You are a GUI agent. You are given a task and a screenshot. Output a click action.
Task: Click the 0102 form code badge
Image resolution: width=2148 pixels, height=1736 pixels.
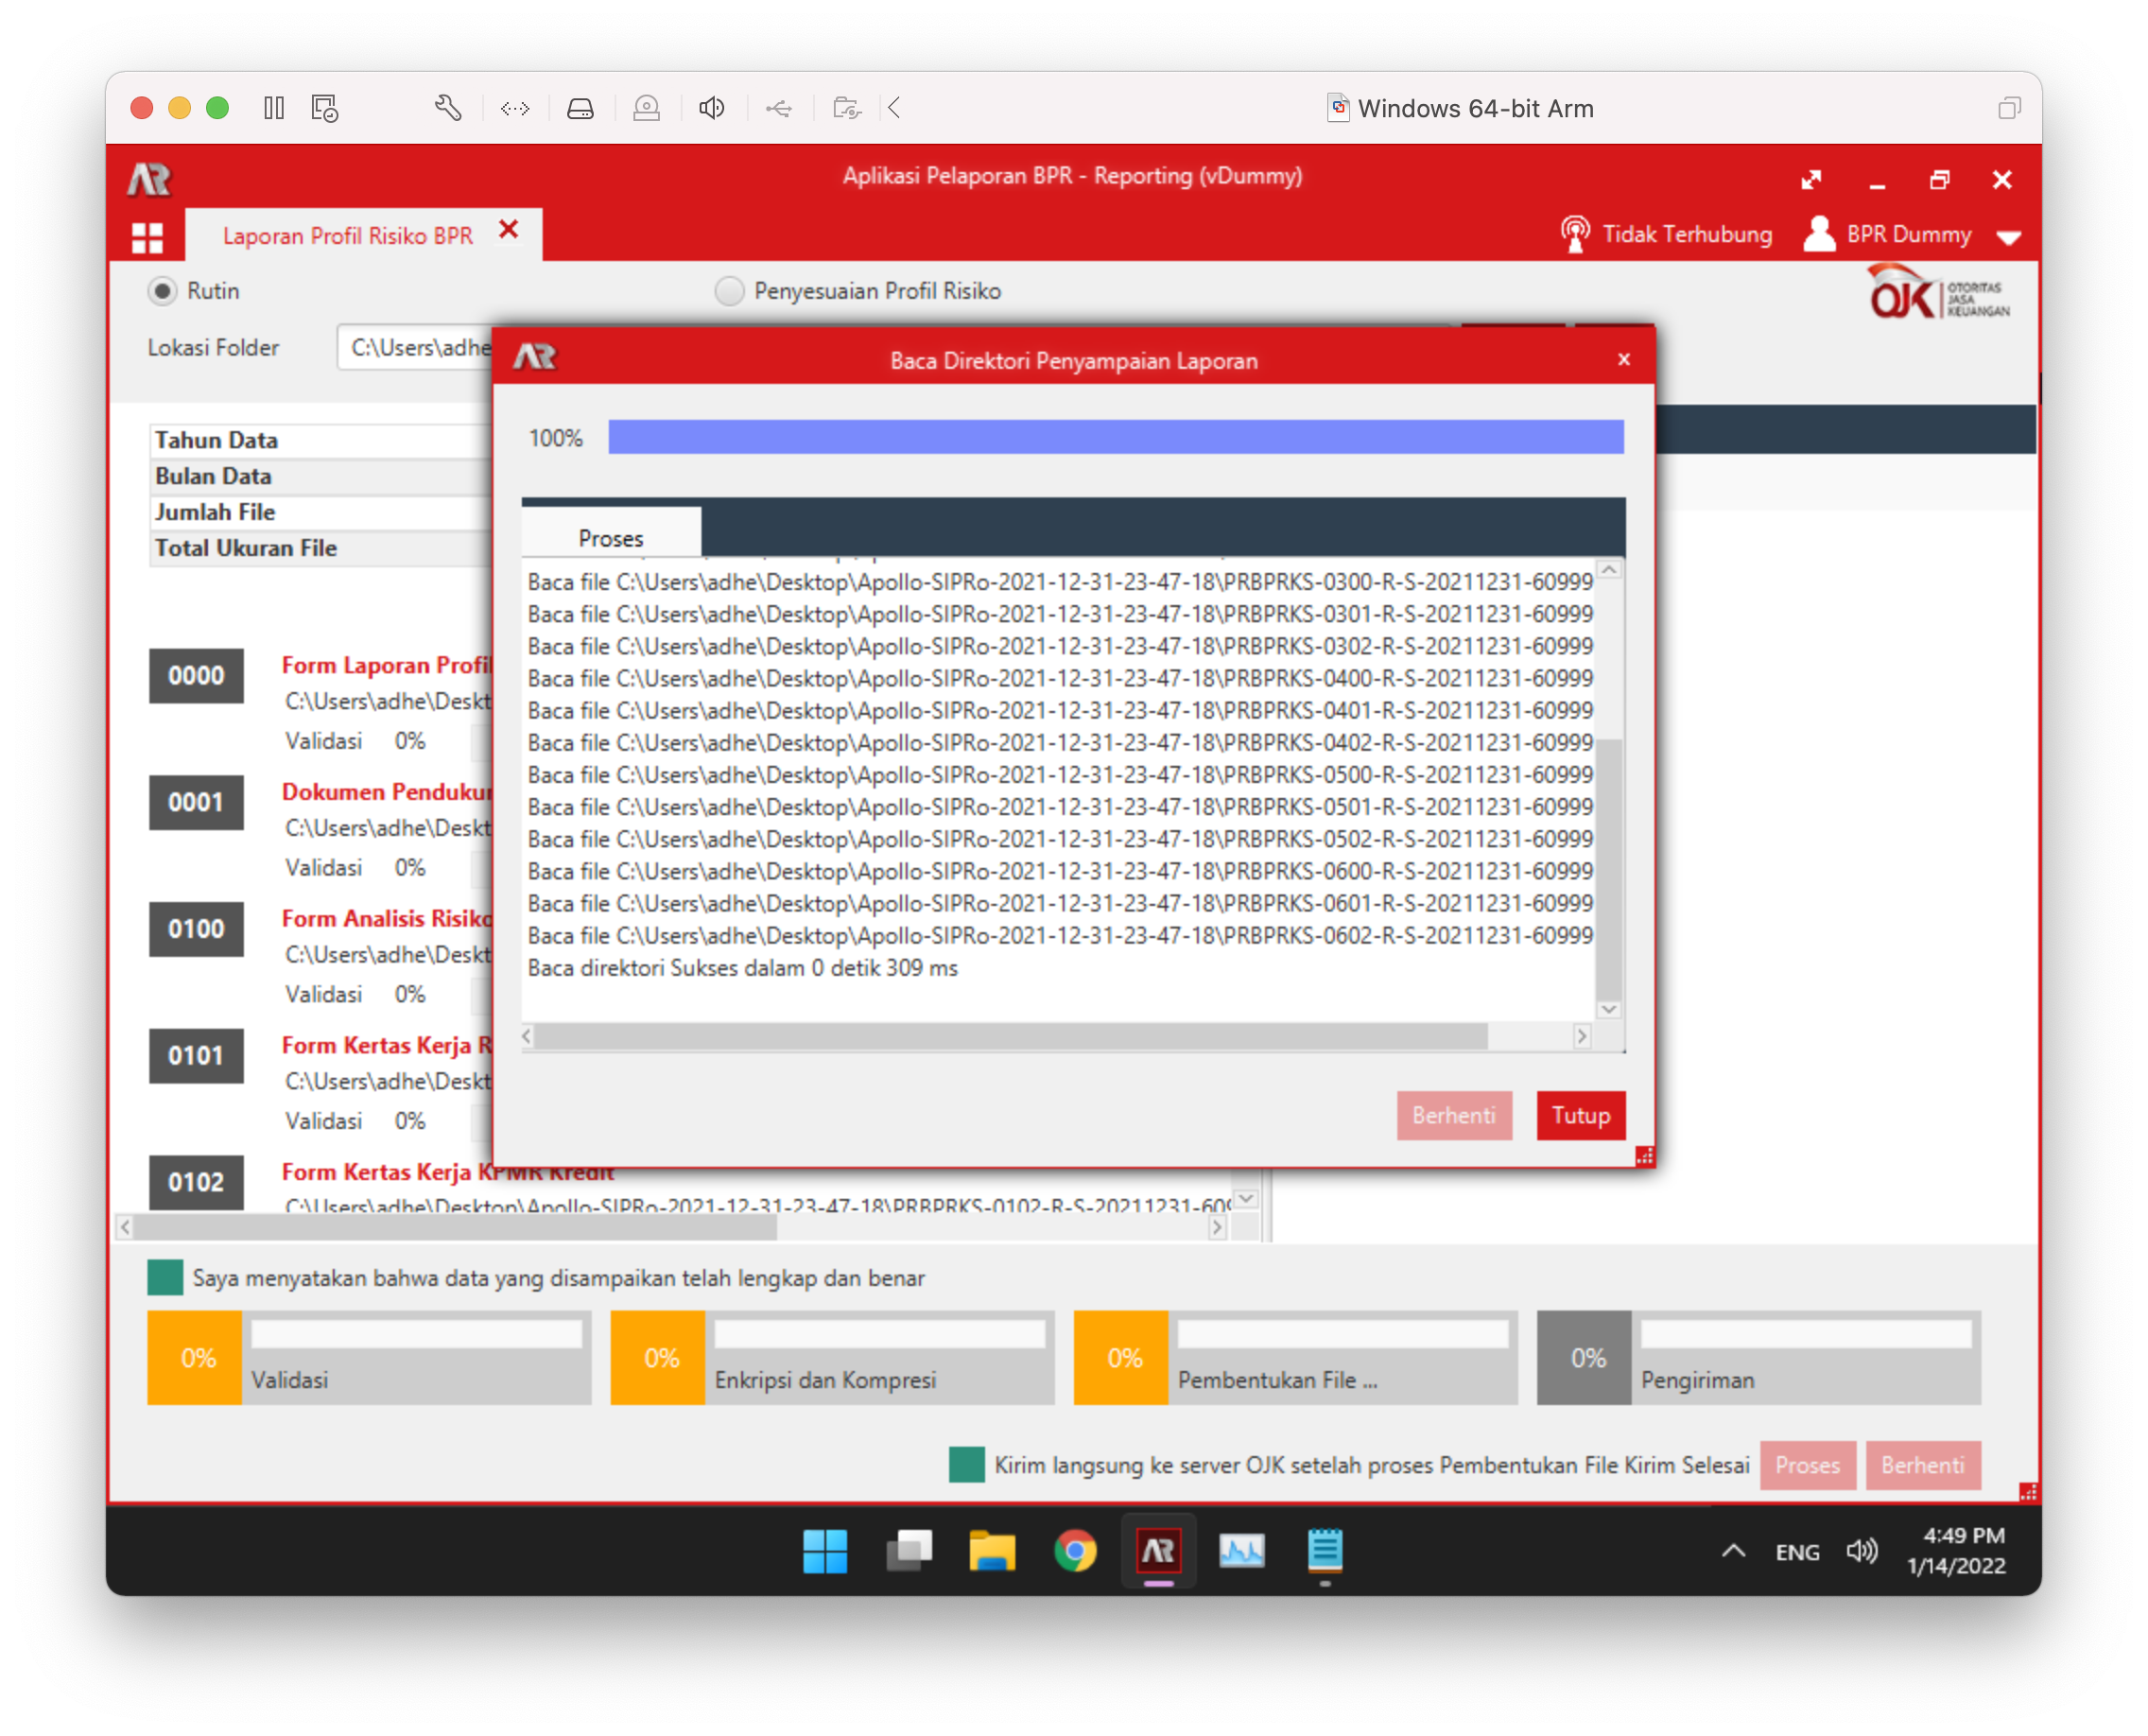pos(196,1182)
